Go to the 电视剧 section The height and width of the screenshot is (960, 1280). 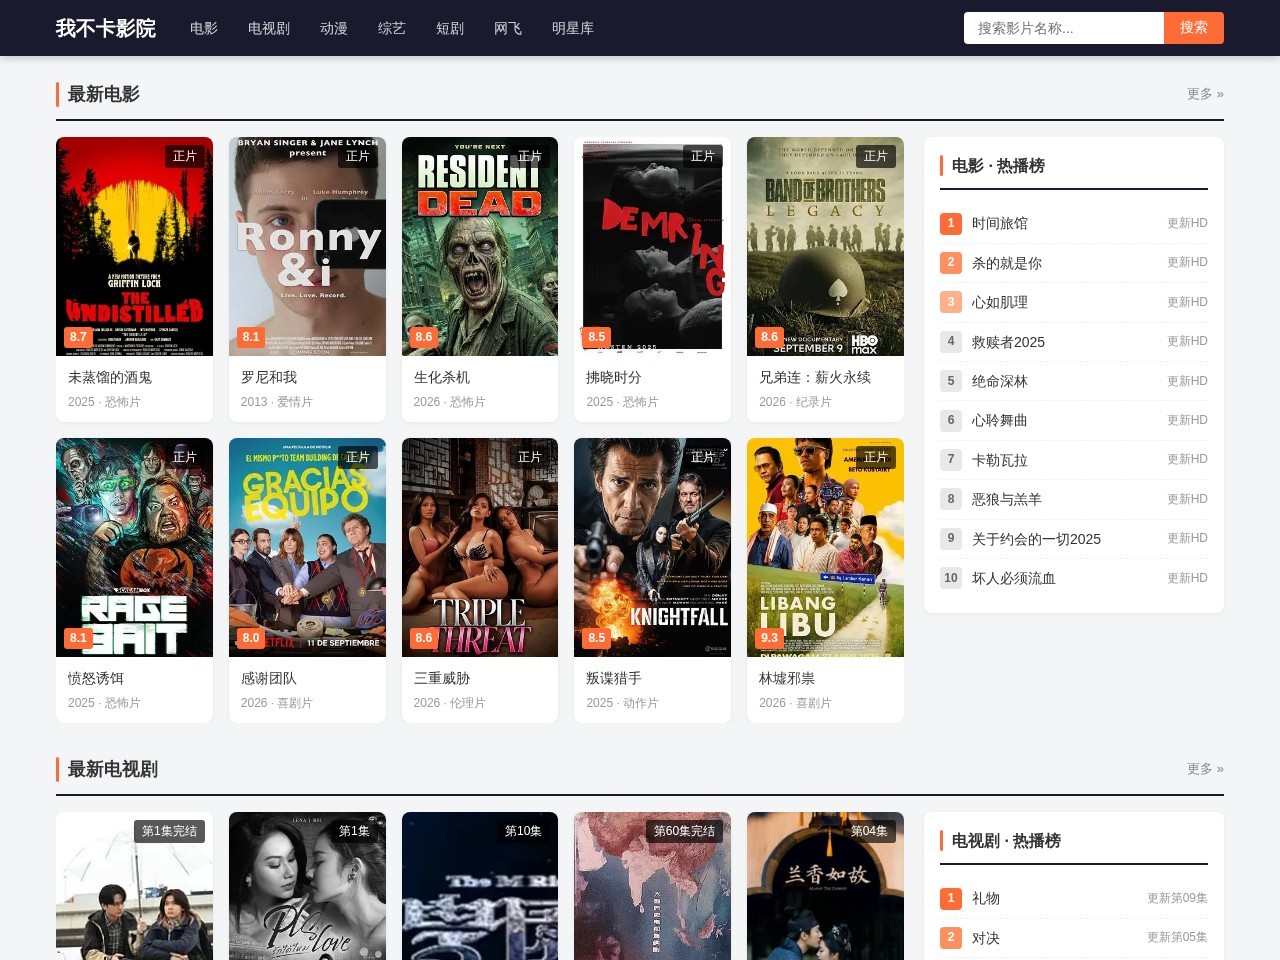tap(269, 28)
